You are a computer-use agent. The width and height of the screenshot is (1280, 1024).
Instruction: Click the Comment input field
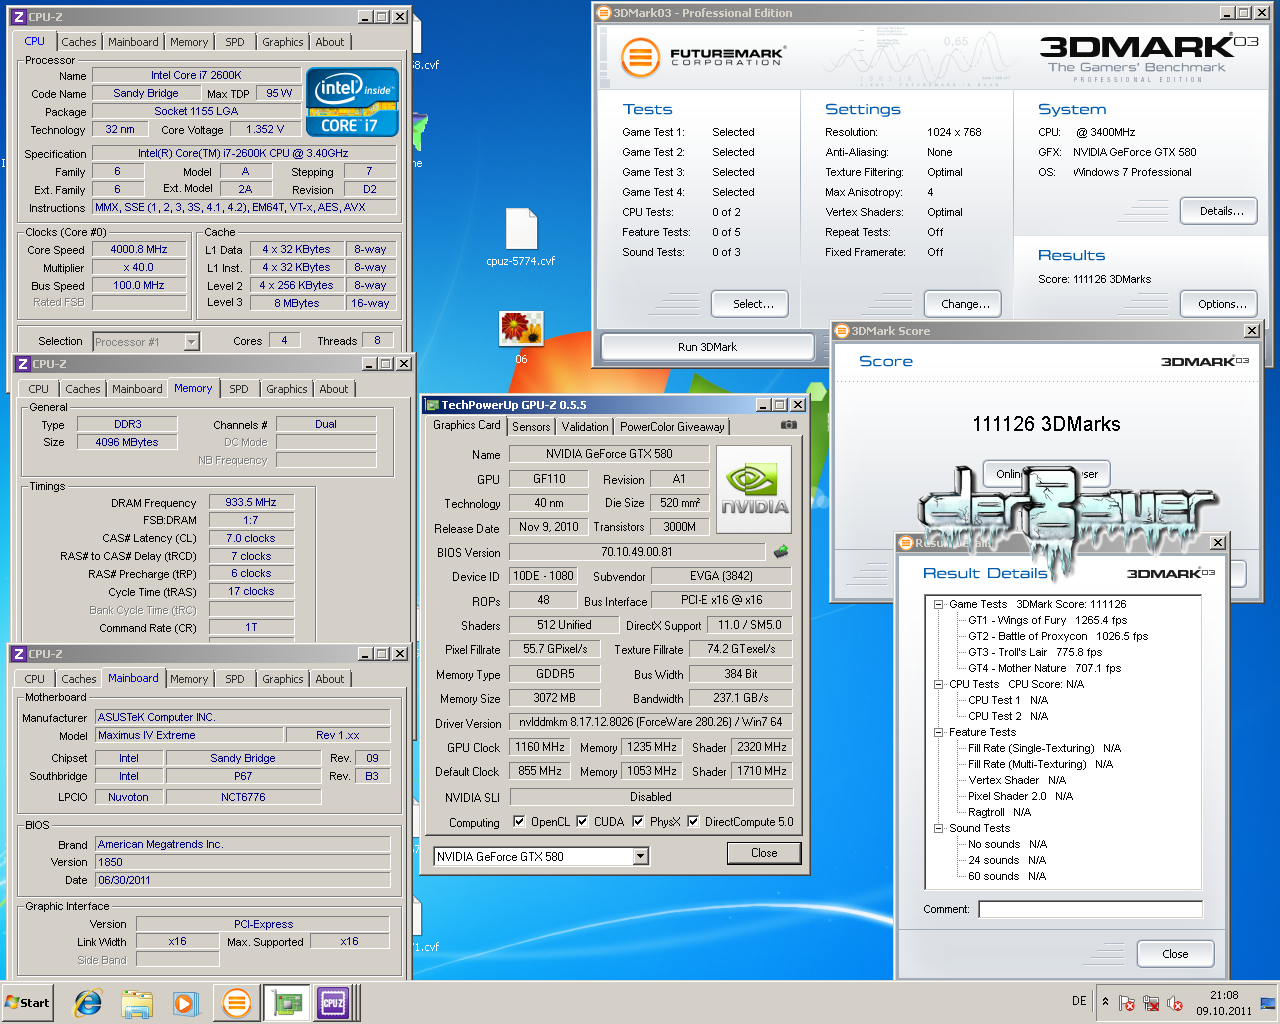1090,909
